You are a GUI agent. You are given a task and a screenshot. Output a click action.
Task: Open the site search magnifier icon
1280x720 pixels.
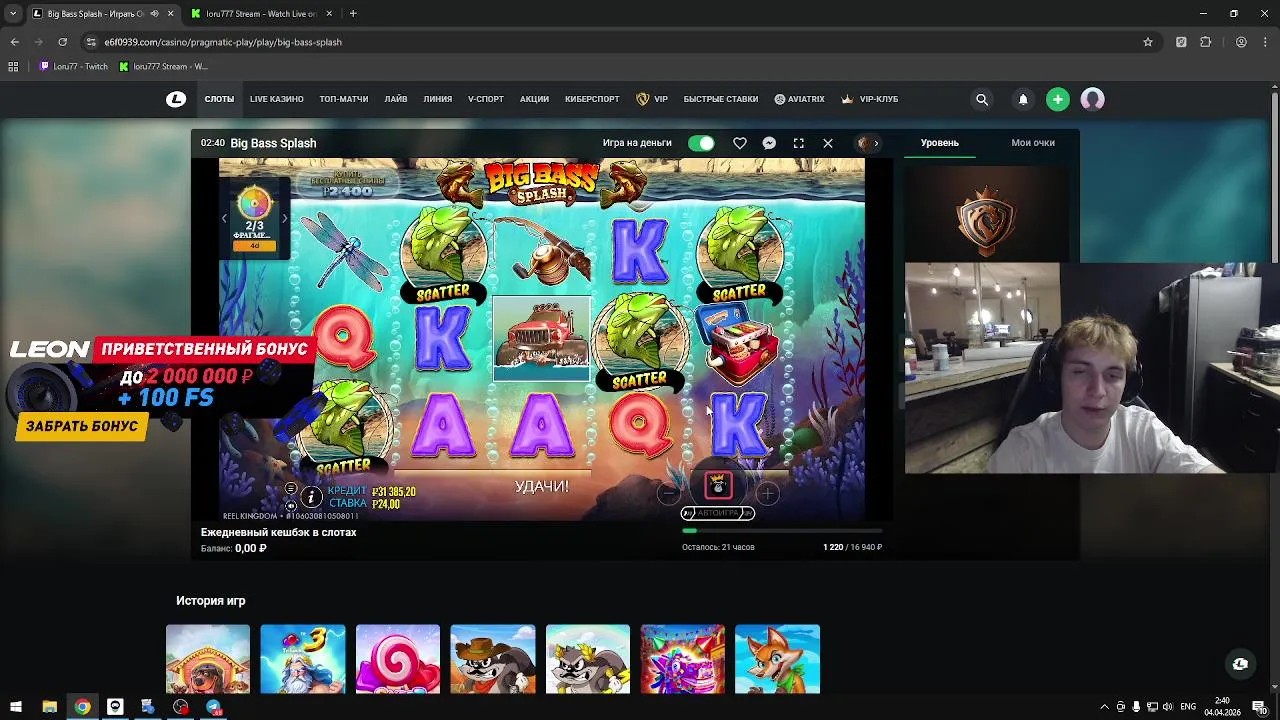tap(982, 99)
